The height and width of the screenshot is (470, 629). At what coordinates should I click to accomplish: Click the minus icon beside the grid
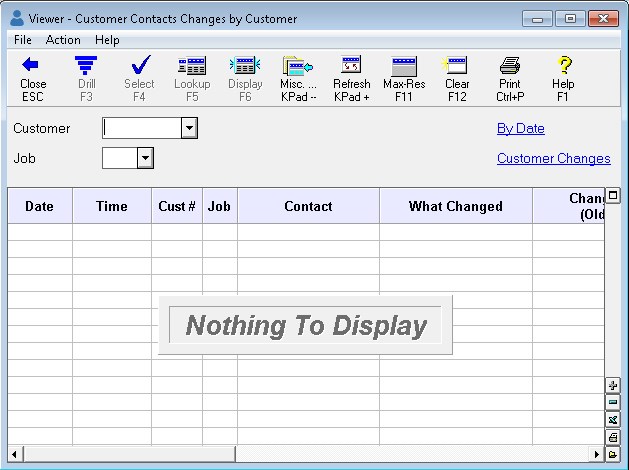click(x=613, y=402)
